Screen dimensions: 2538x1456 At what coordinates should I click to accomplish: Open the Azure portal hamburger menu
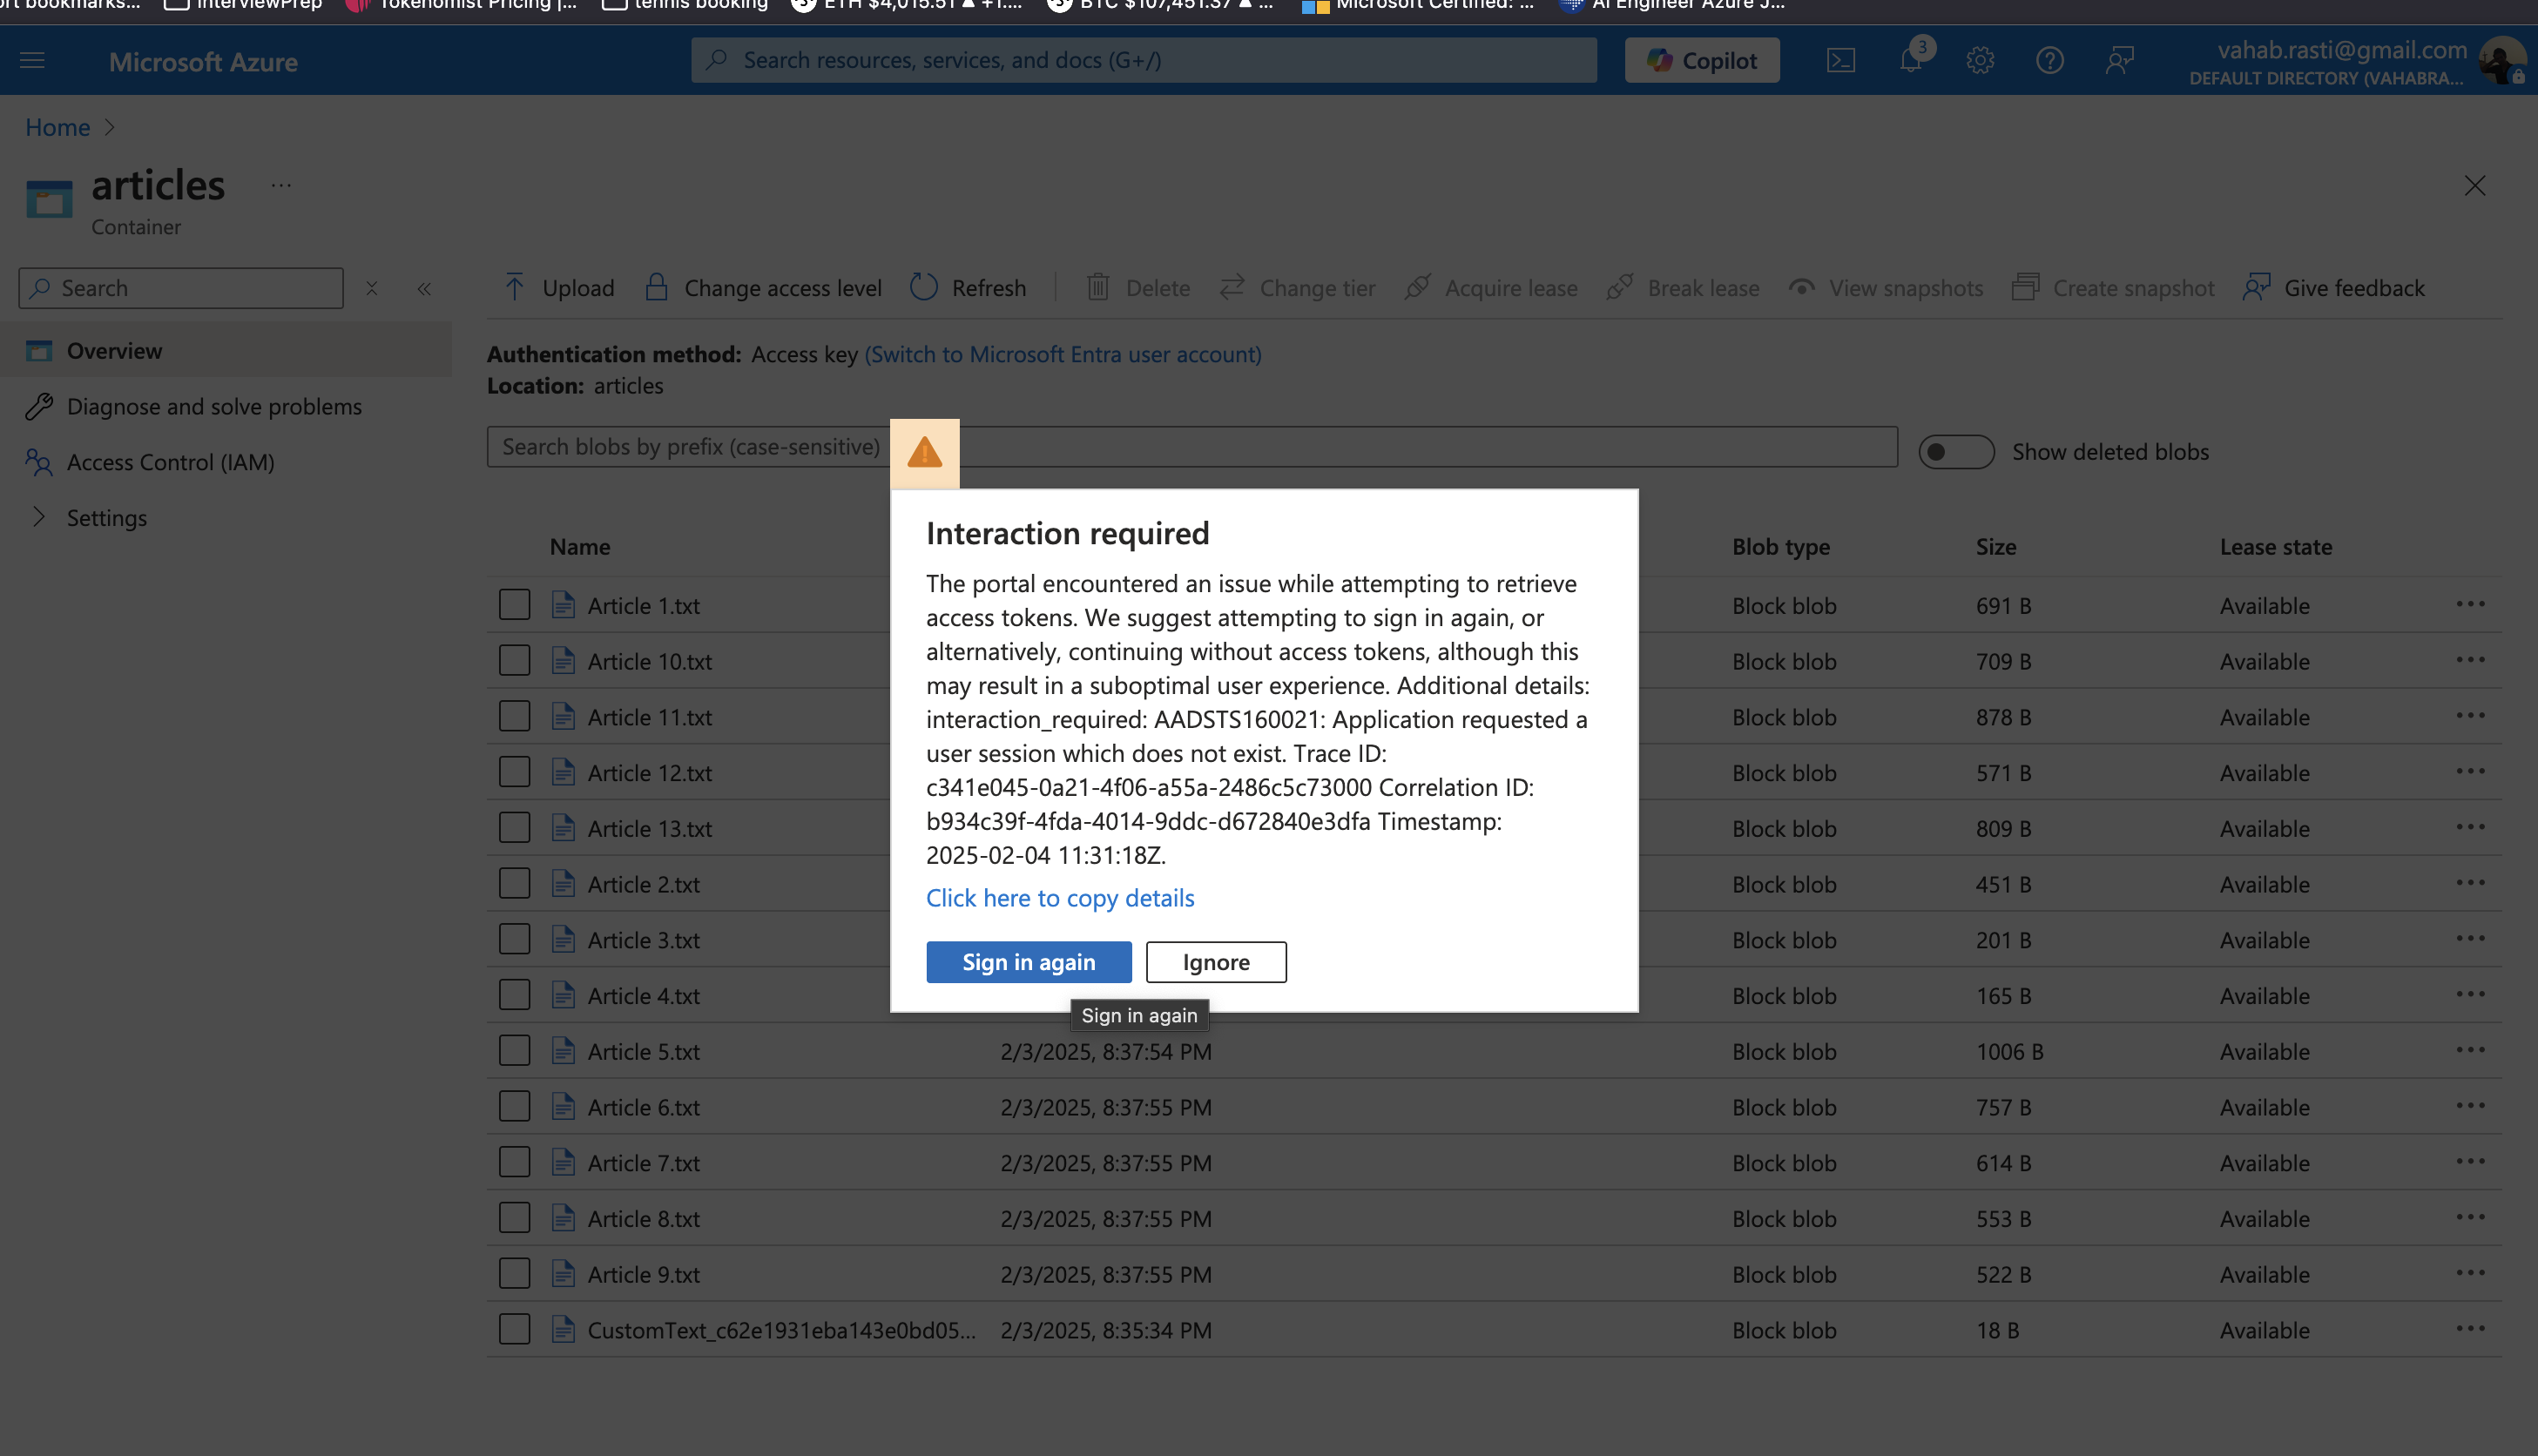(x=32, y=60)
